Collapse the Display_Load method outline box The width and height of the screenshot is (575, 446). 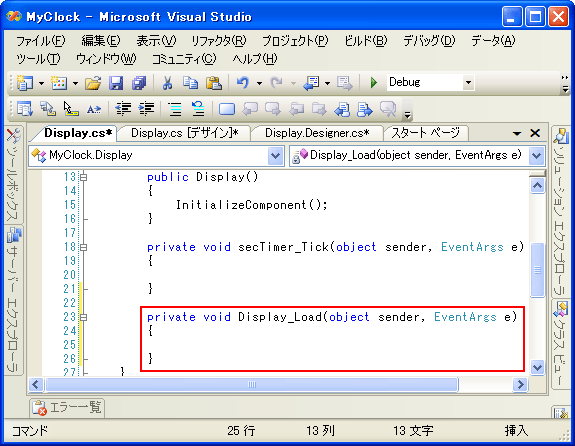pos(84,318)
